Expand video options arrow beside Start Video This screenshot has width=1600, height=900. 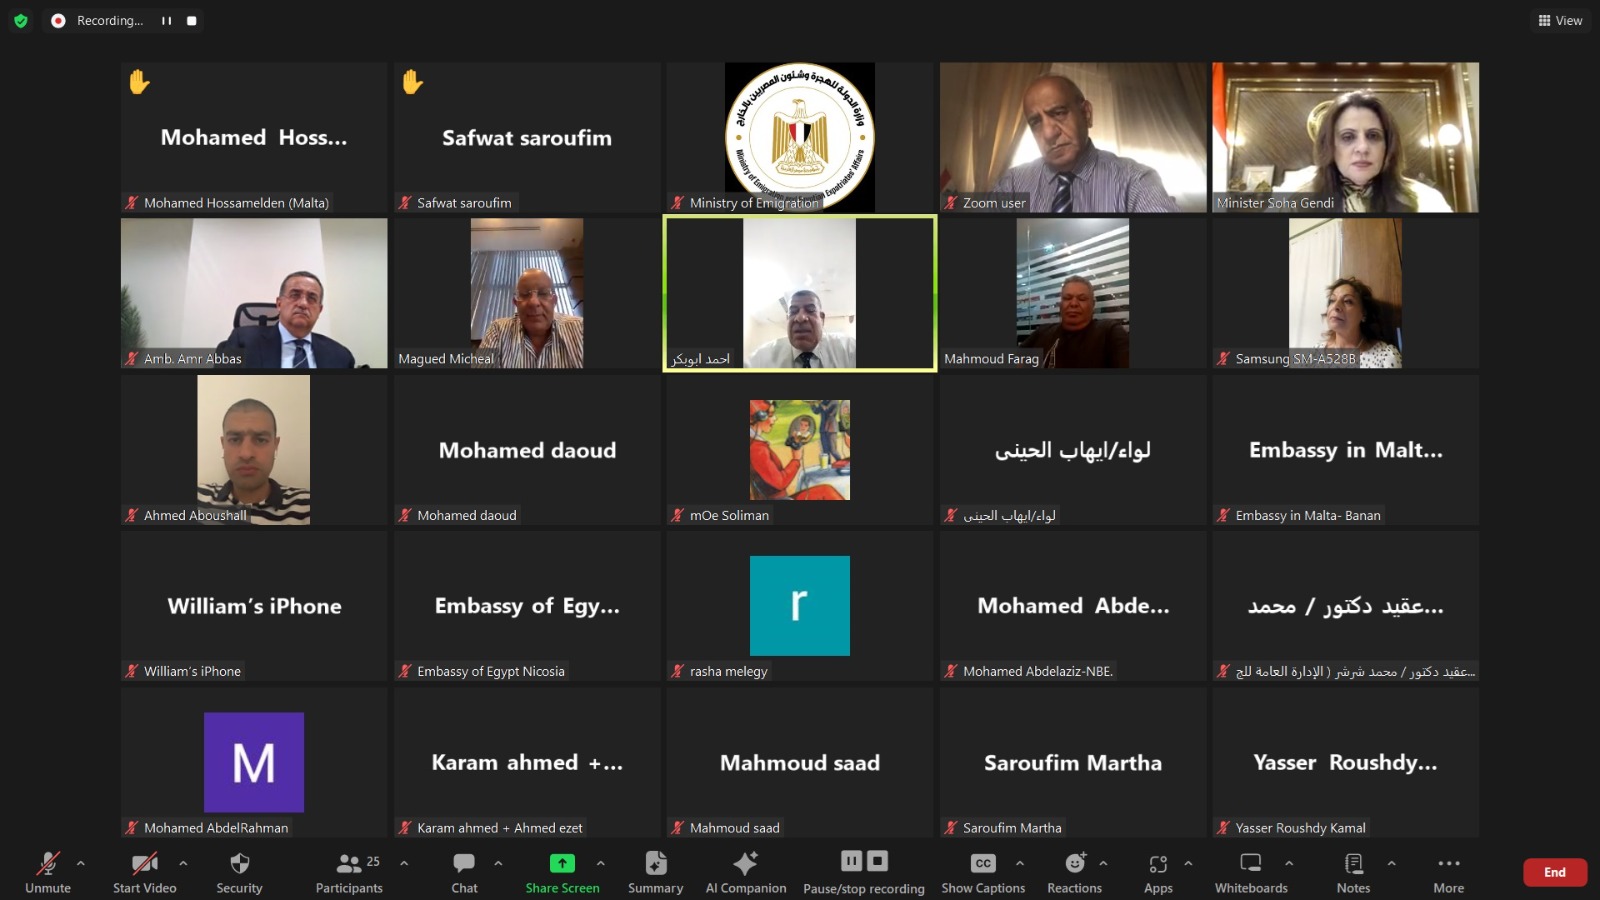[x=183, y=863]
